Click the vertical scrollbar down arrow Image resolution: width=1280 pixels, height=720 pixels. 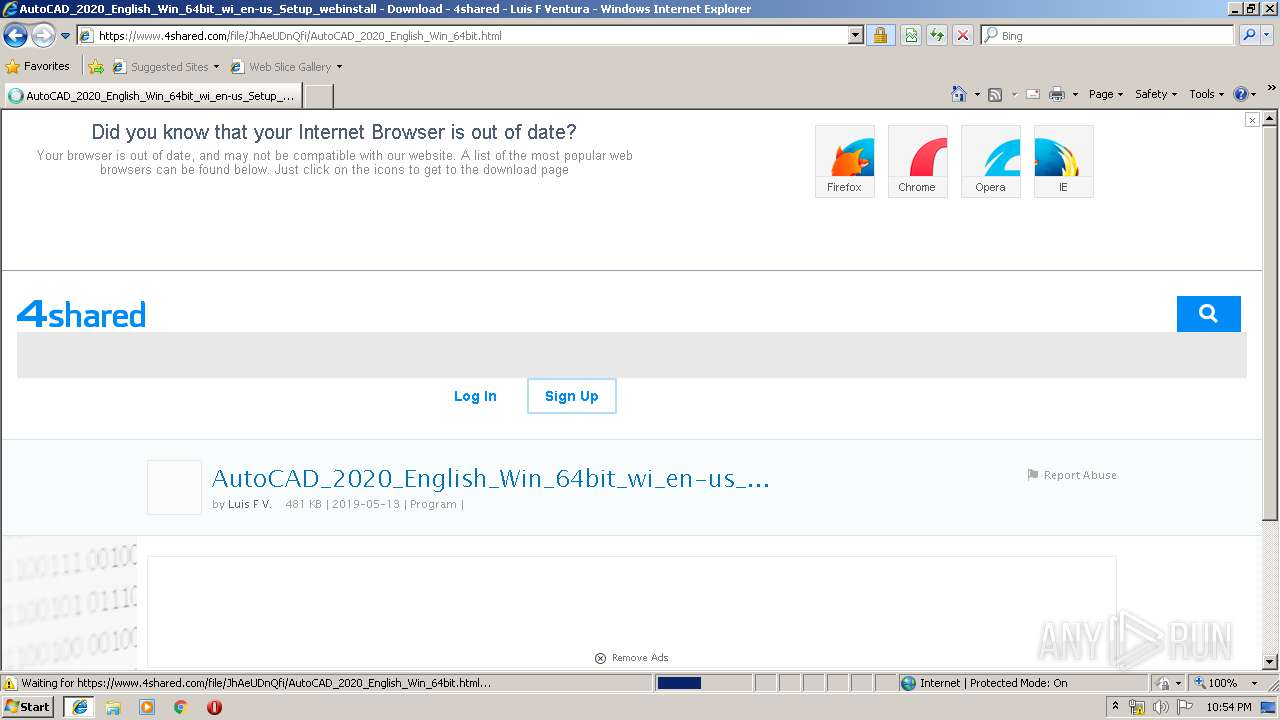[x=1270, y=662]
